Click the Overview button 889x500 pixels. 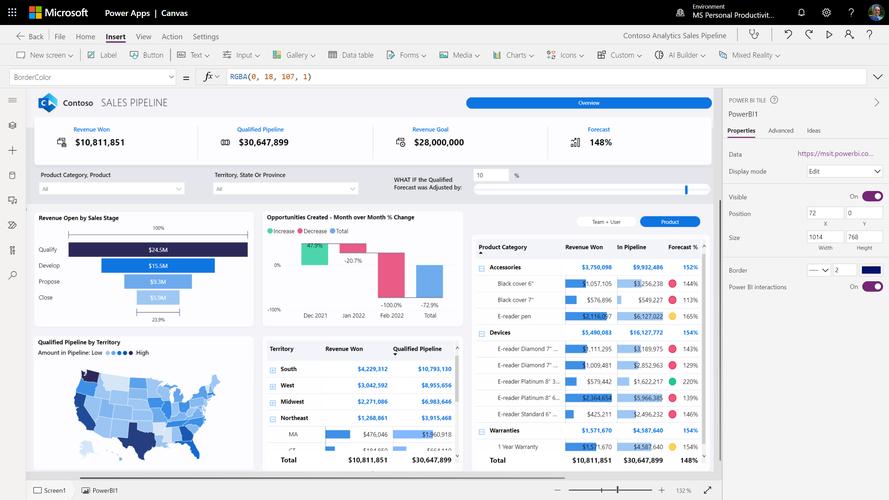tap(588, 103)
